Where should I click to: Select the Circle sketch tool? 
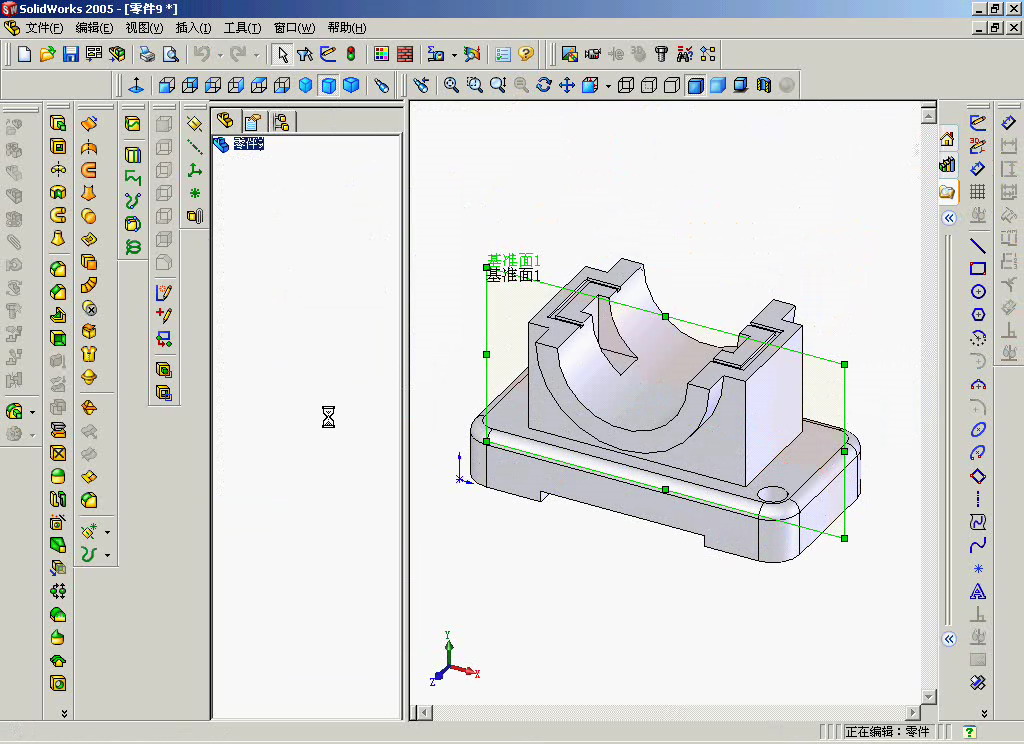click(978, 291)
